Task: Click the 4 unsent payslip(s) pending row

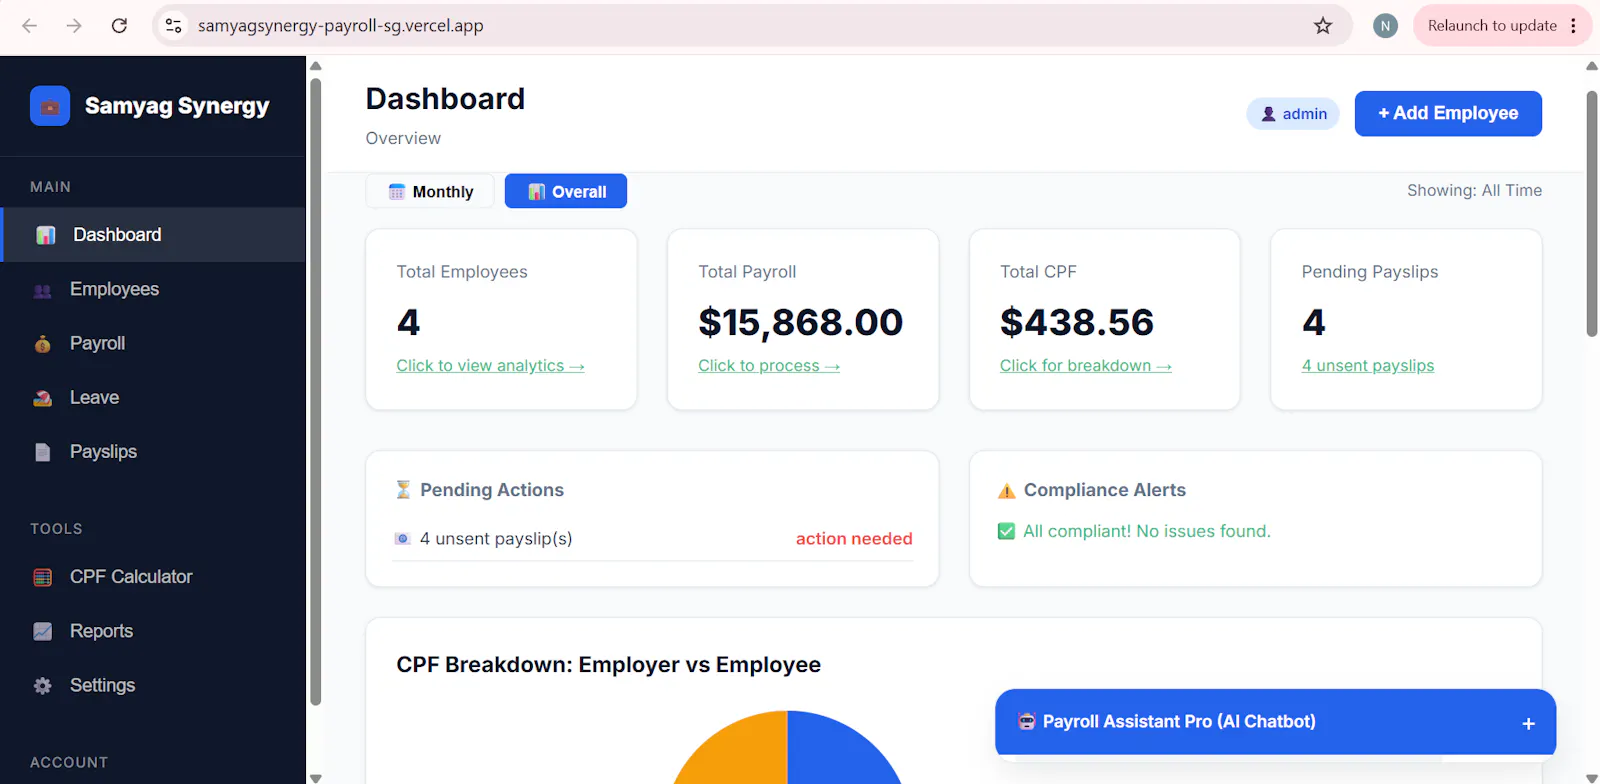Action: [x=653, y=539]
